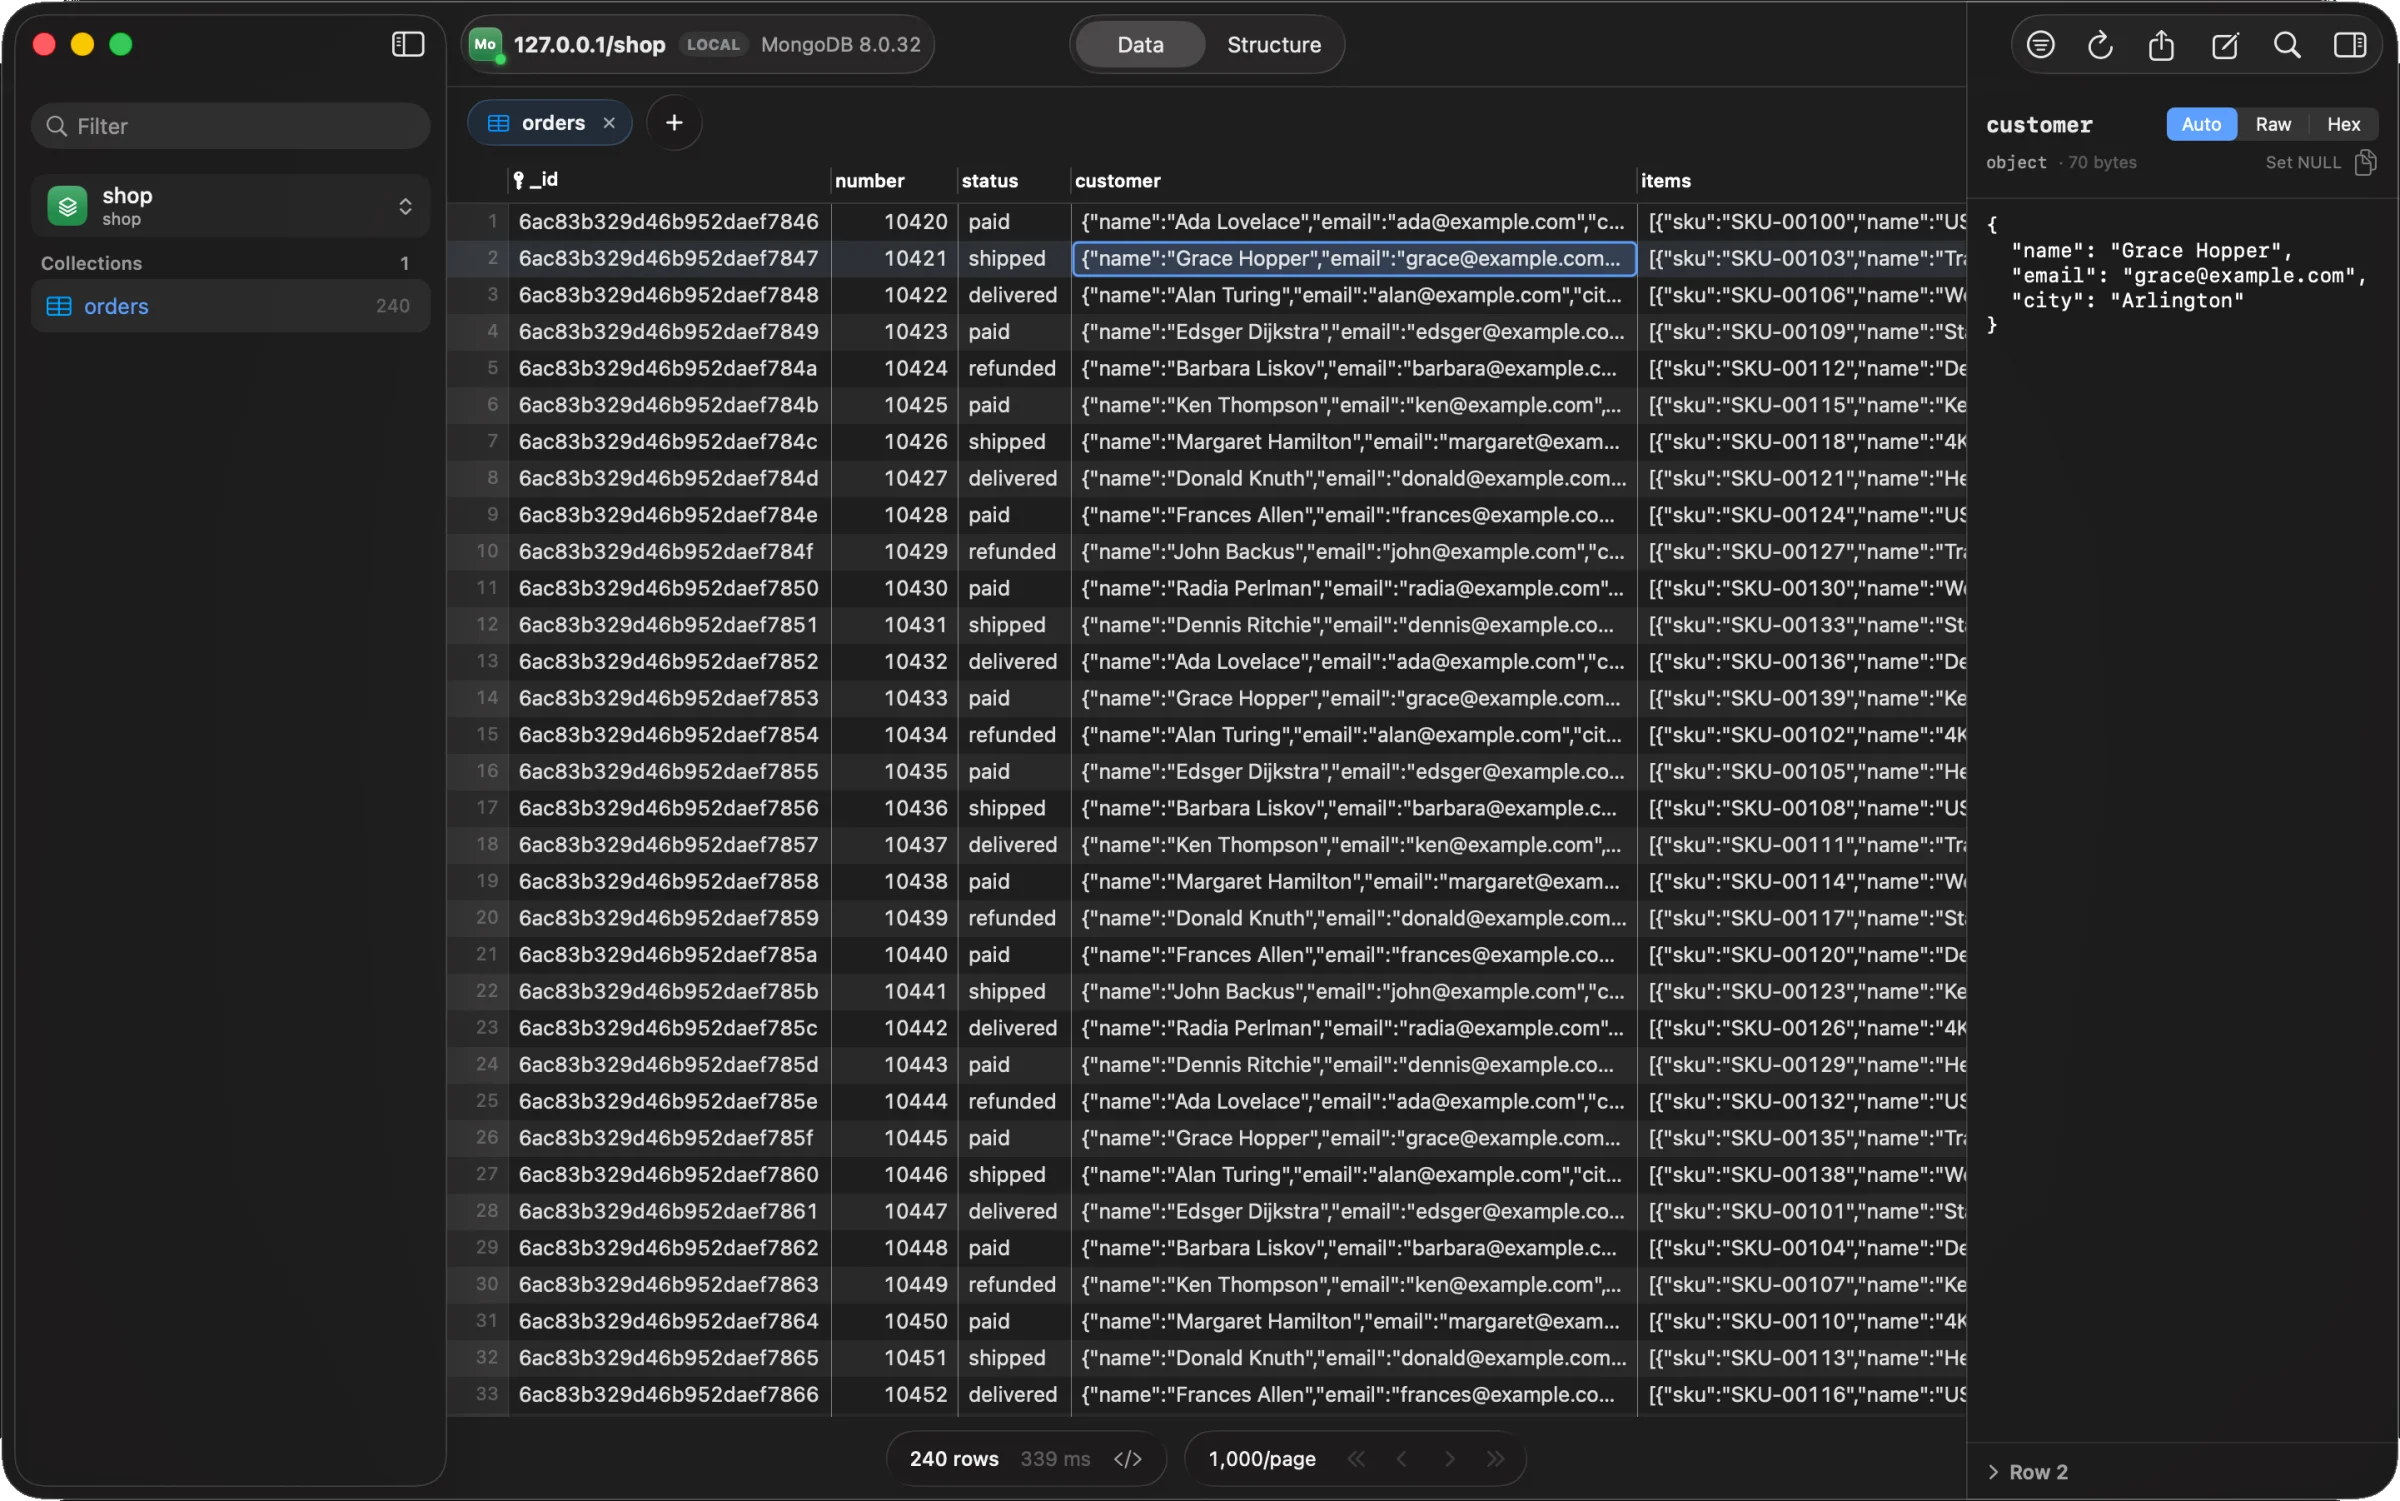Show query code with the </> icon
2400x1501 pixels.
1127,1459
